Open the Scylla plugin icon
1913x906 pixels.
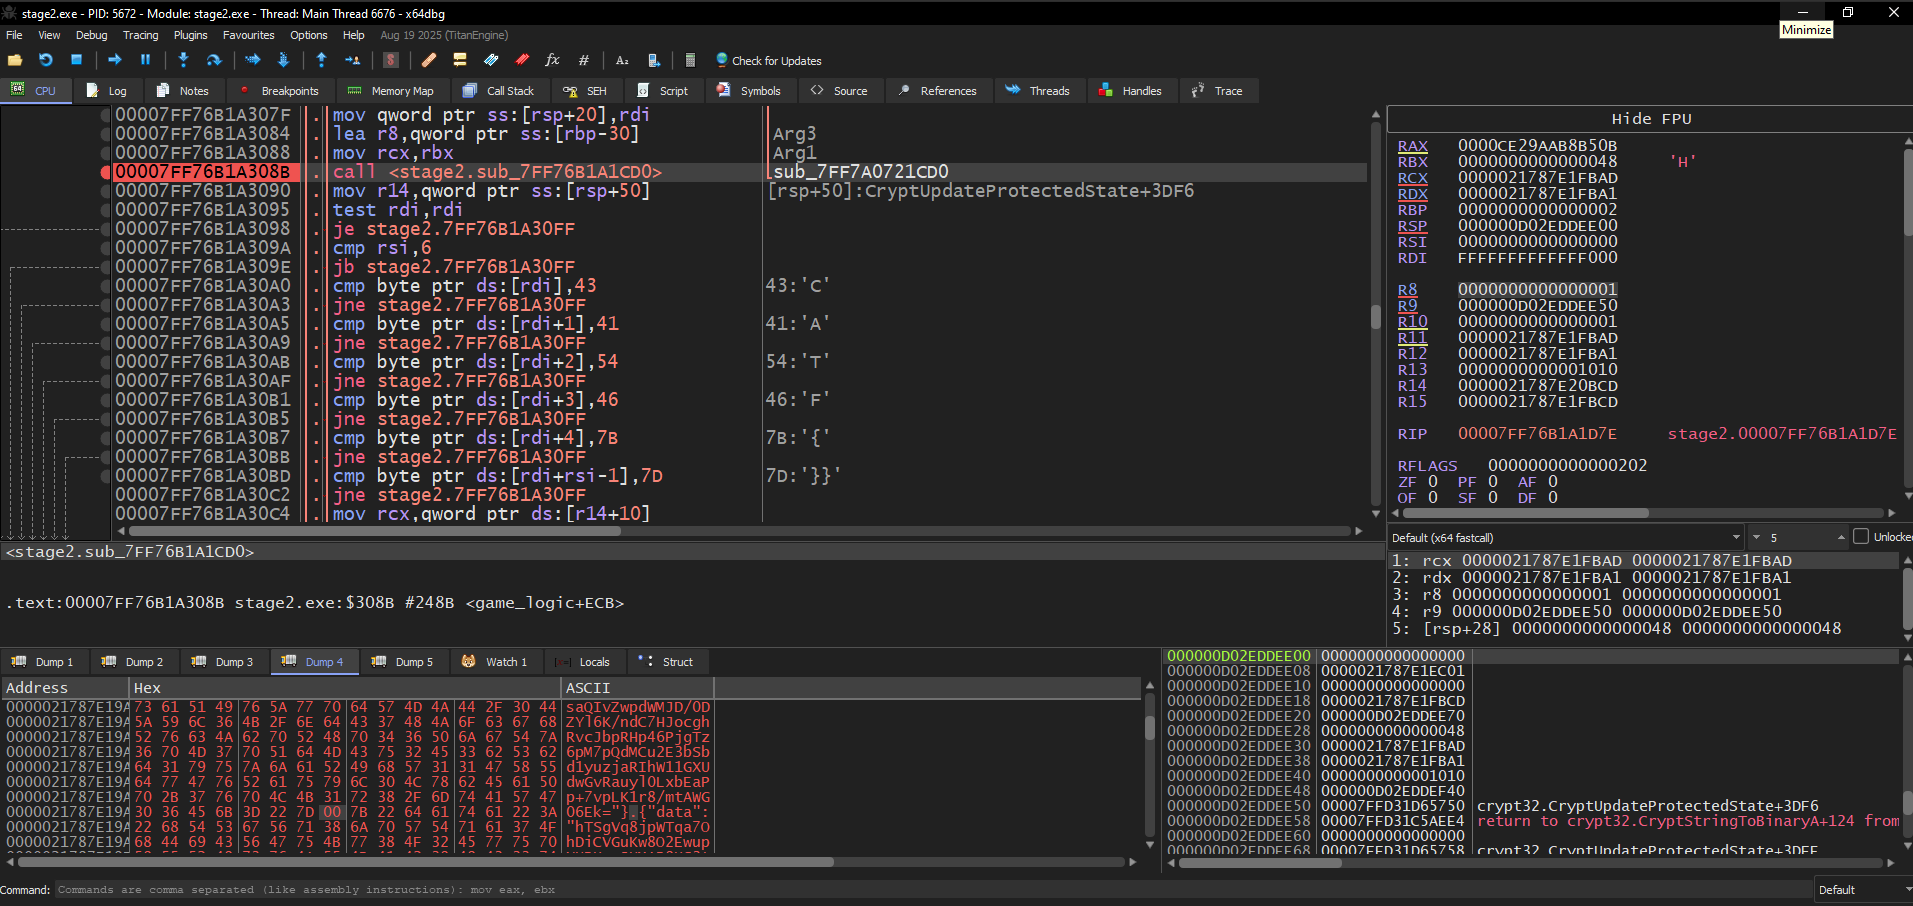click(391, 60)
